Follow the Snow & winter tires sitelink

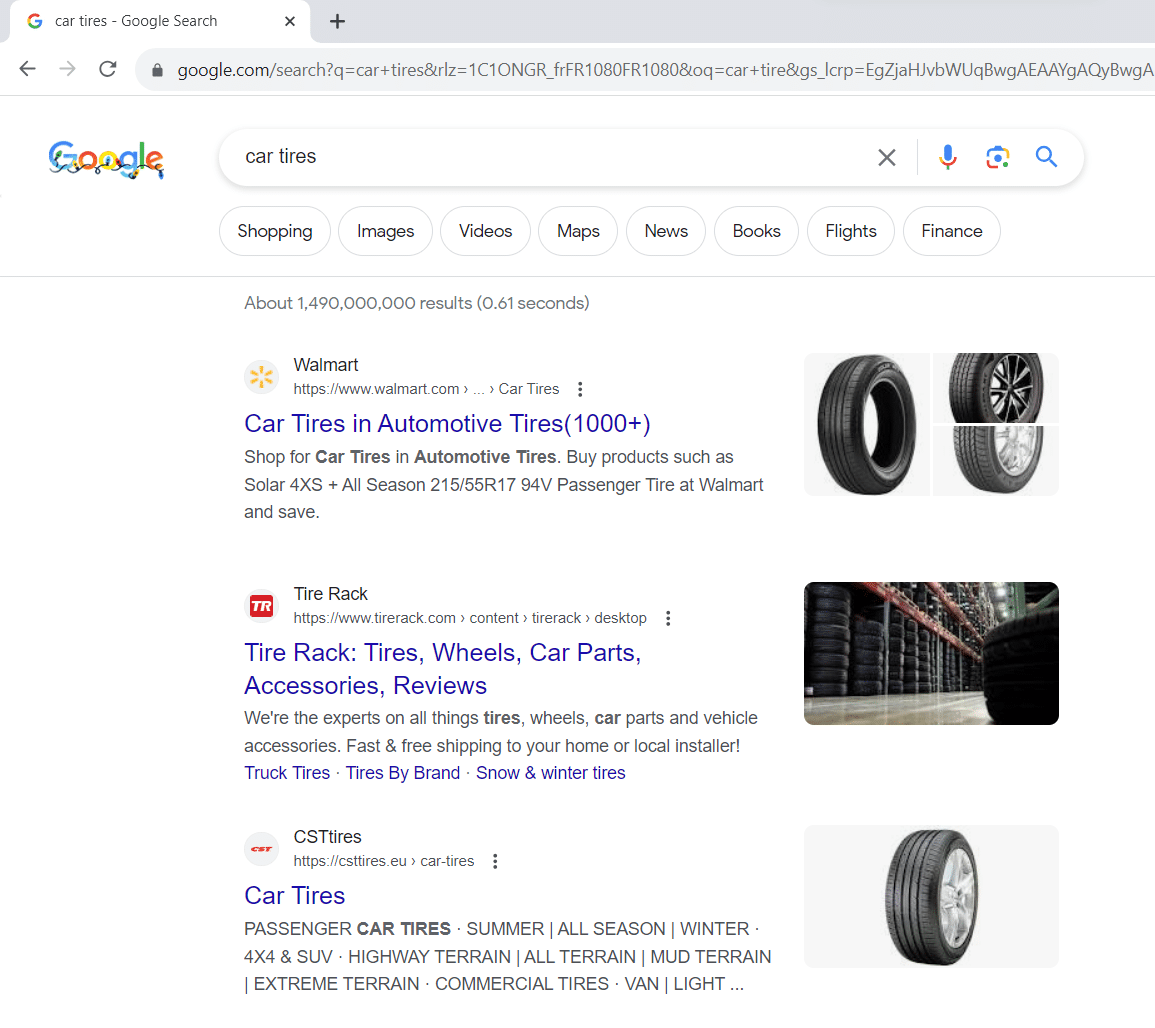click(x=550, y=773)
